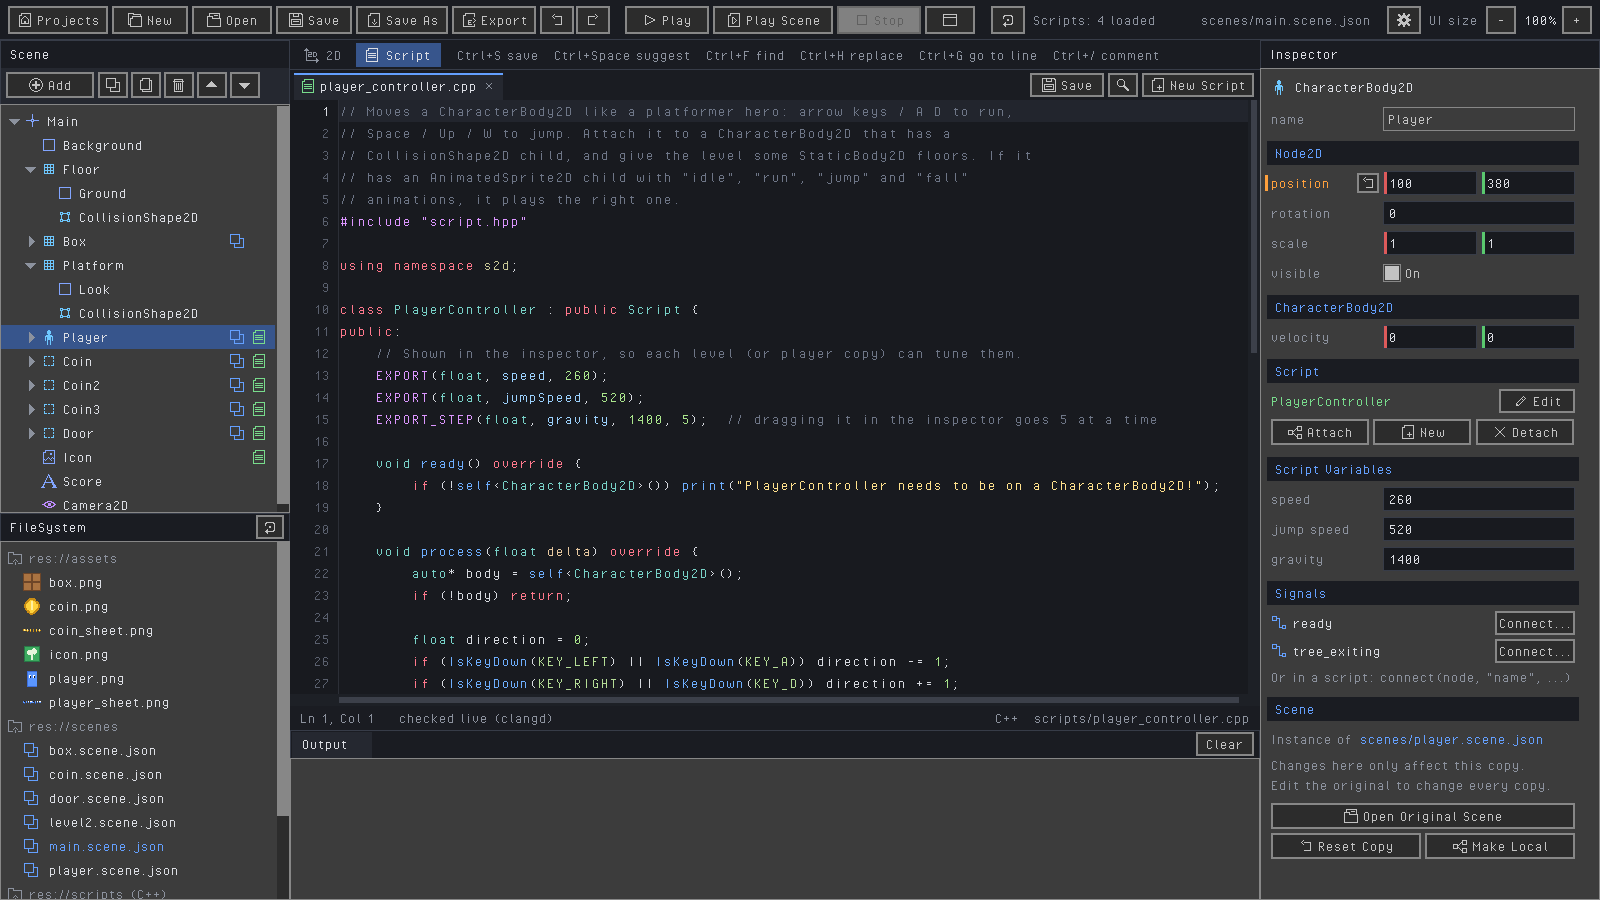Open main.scene.json in FileSystem
This screenshot has width=1600, height=900.
click(106, 846)
